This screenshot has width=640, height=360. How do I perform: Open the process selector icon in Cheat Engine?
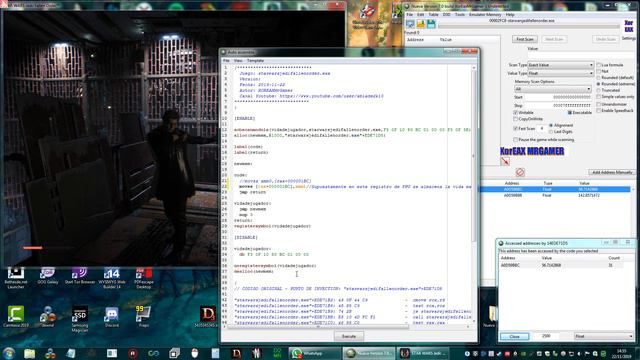point(410,24)
